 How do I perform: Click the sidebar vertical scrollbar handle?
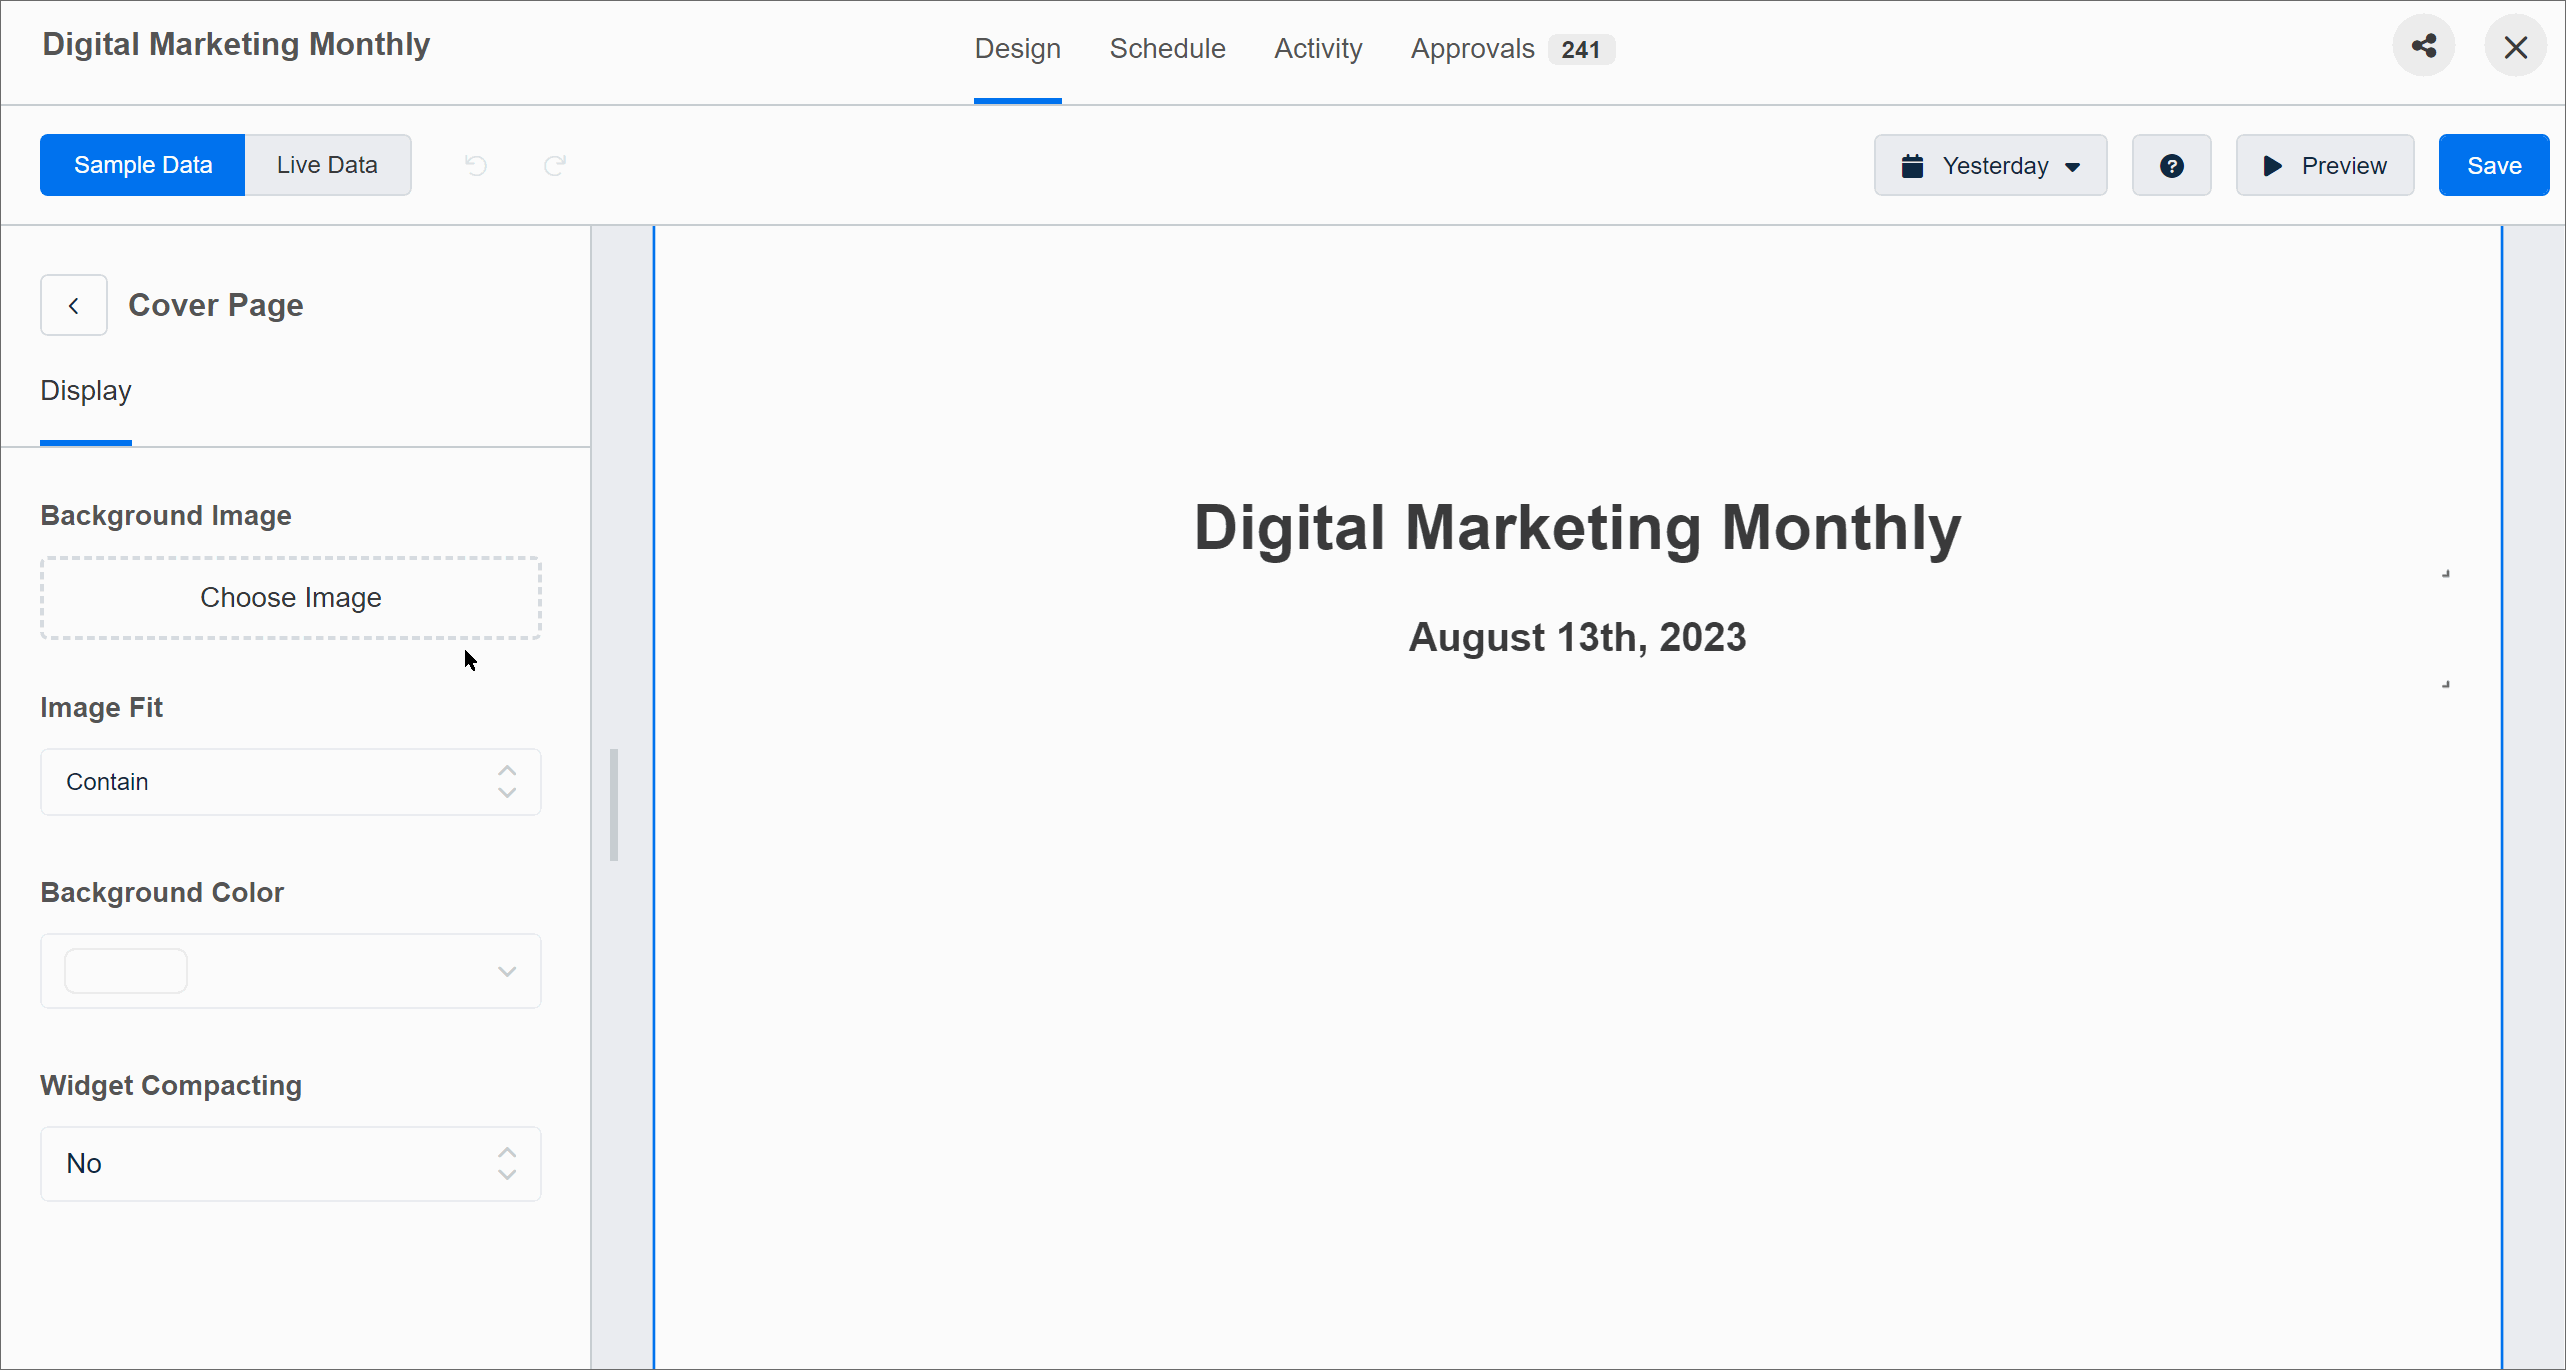(x=614, y=805)
